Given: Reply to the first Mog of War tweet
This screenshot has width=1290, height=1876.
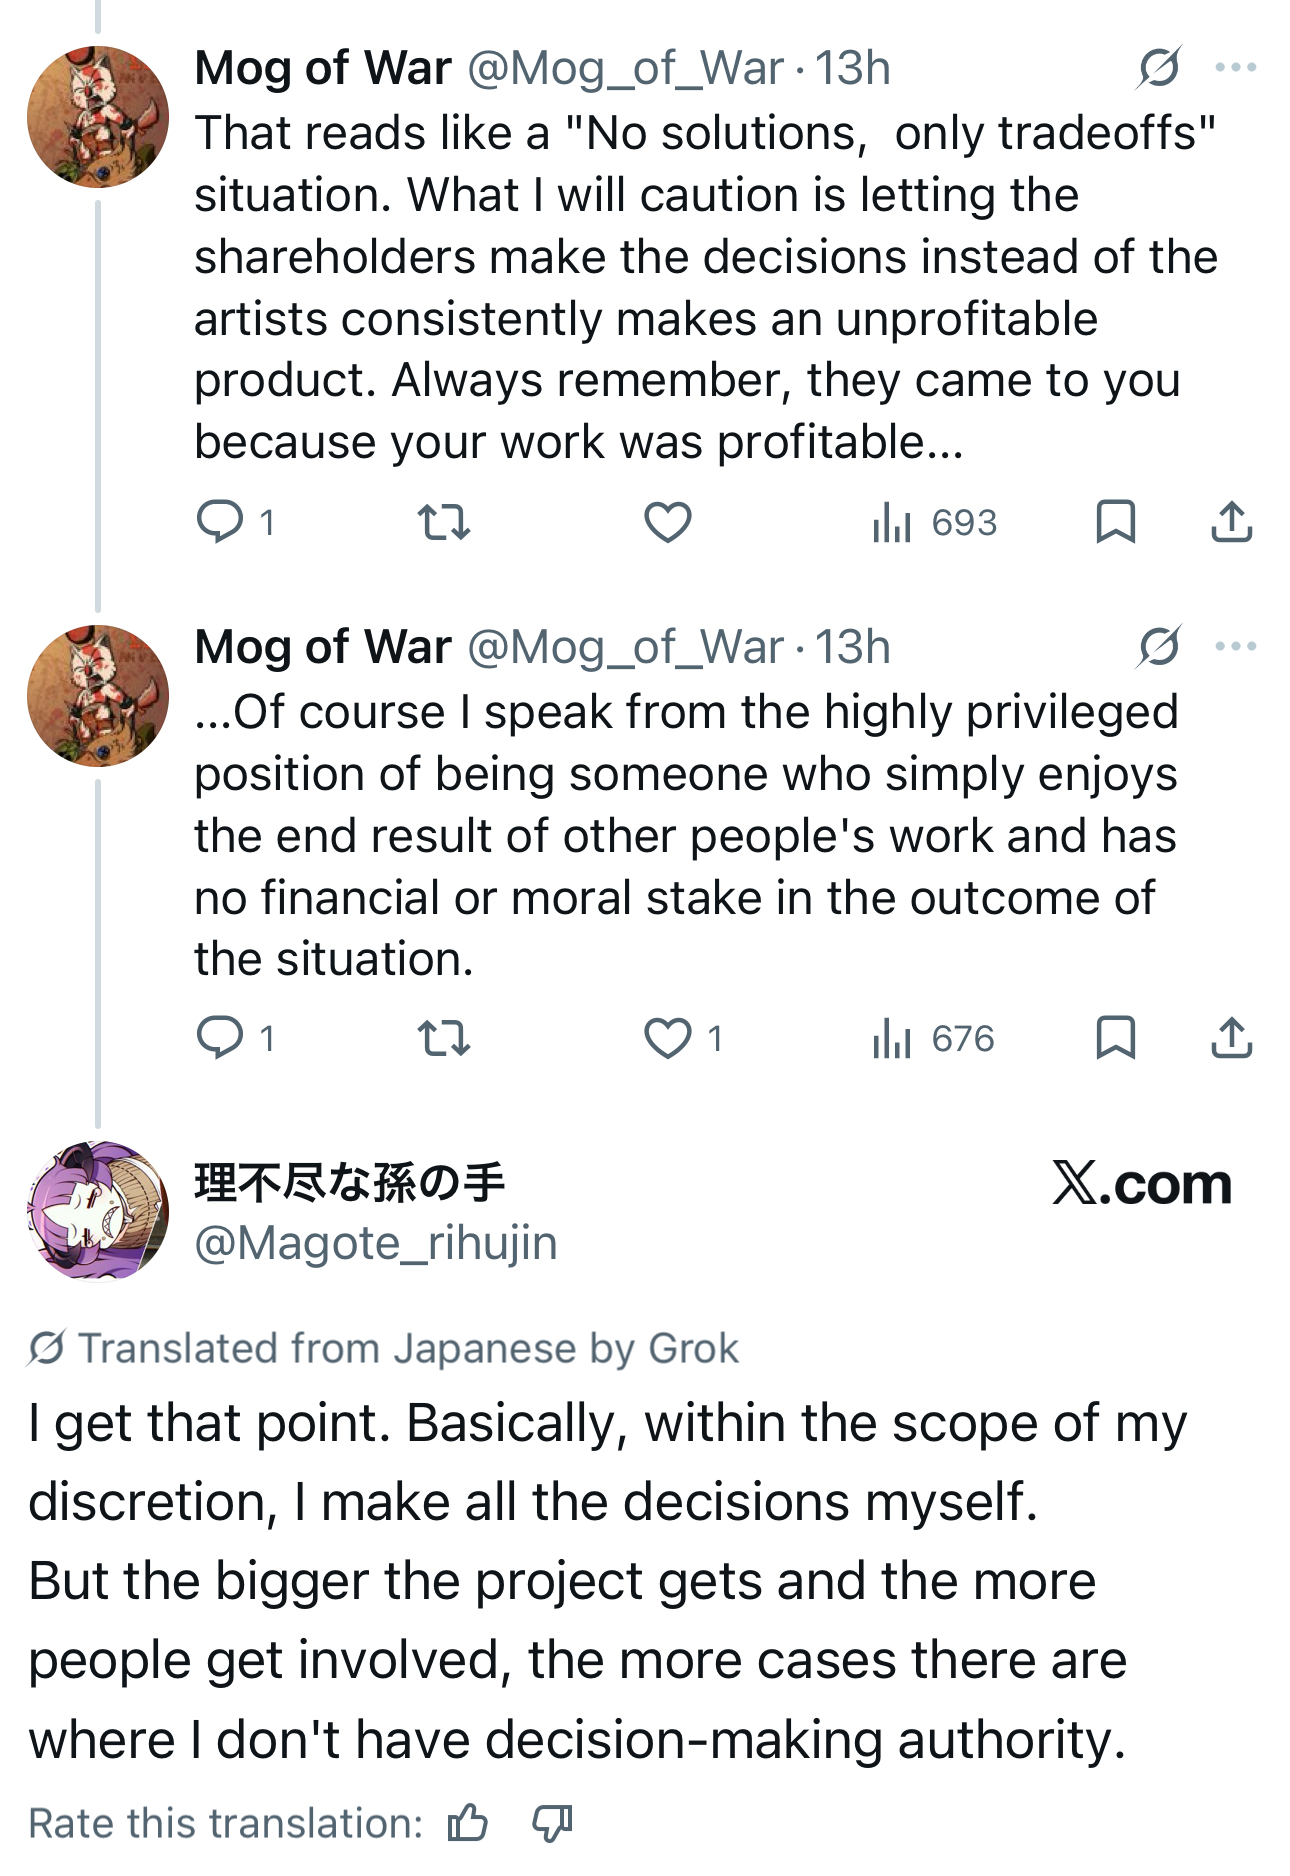Looking at the screenshot, I should click(x=220, y=522).
